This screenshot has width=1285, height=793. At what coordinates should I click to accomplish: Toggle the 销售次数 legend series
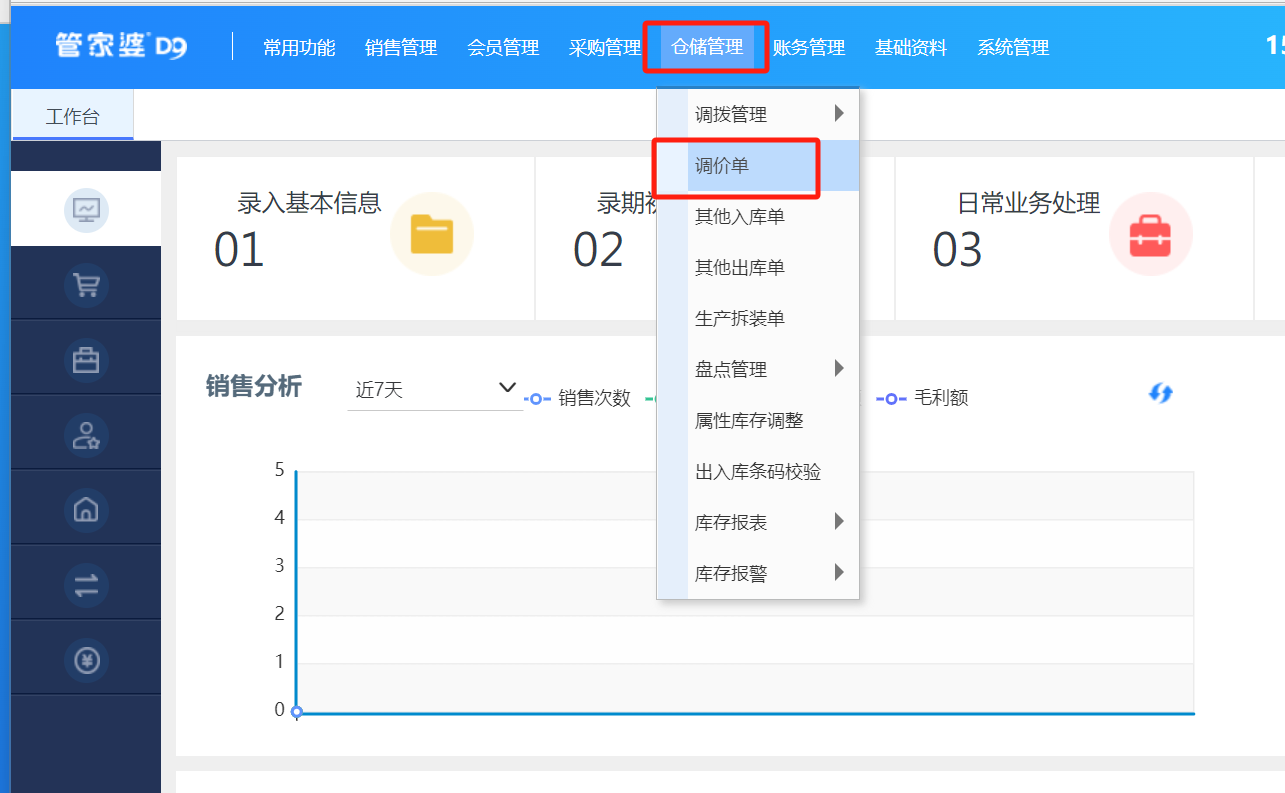[x=579, y=398]
